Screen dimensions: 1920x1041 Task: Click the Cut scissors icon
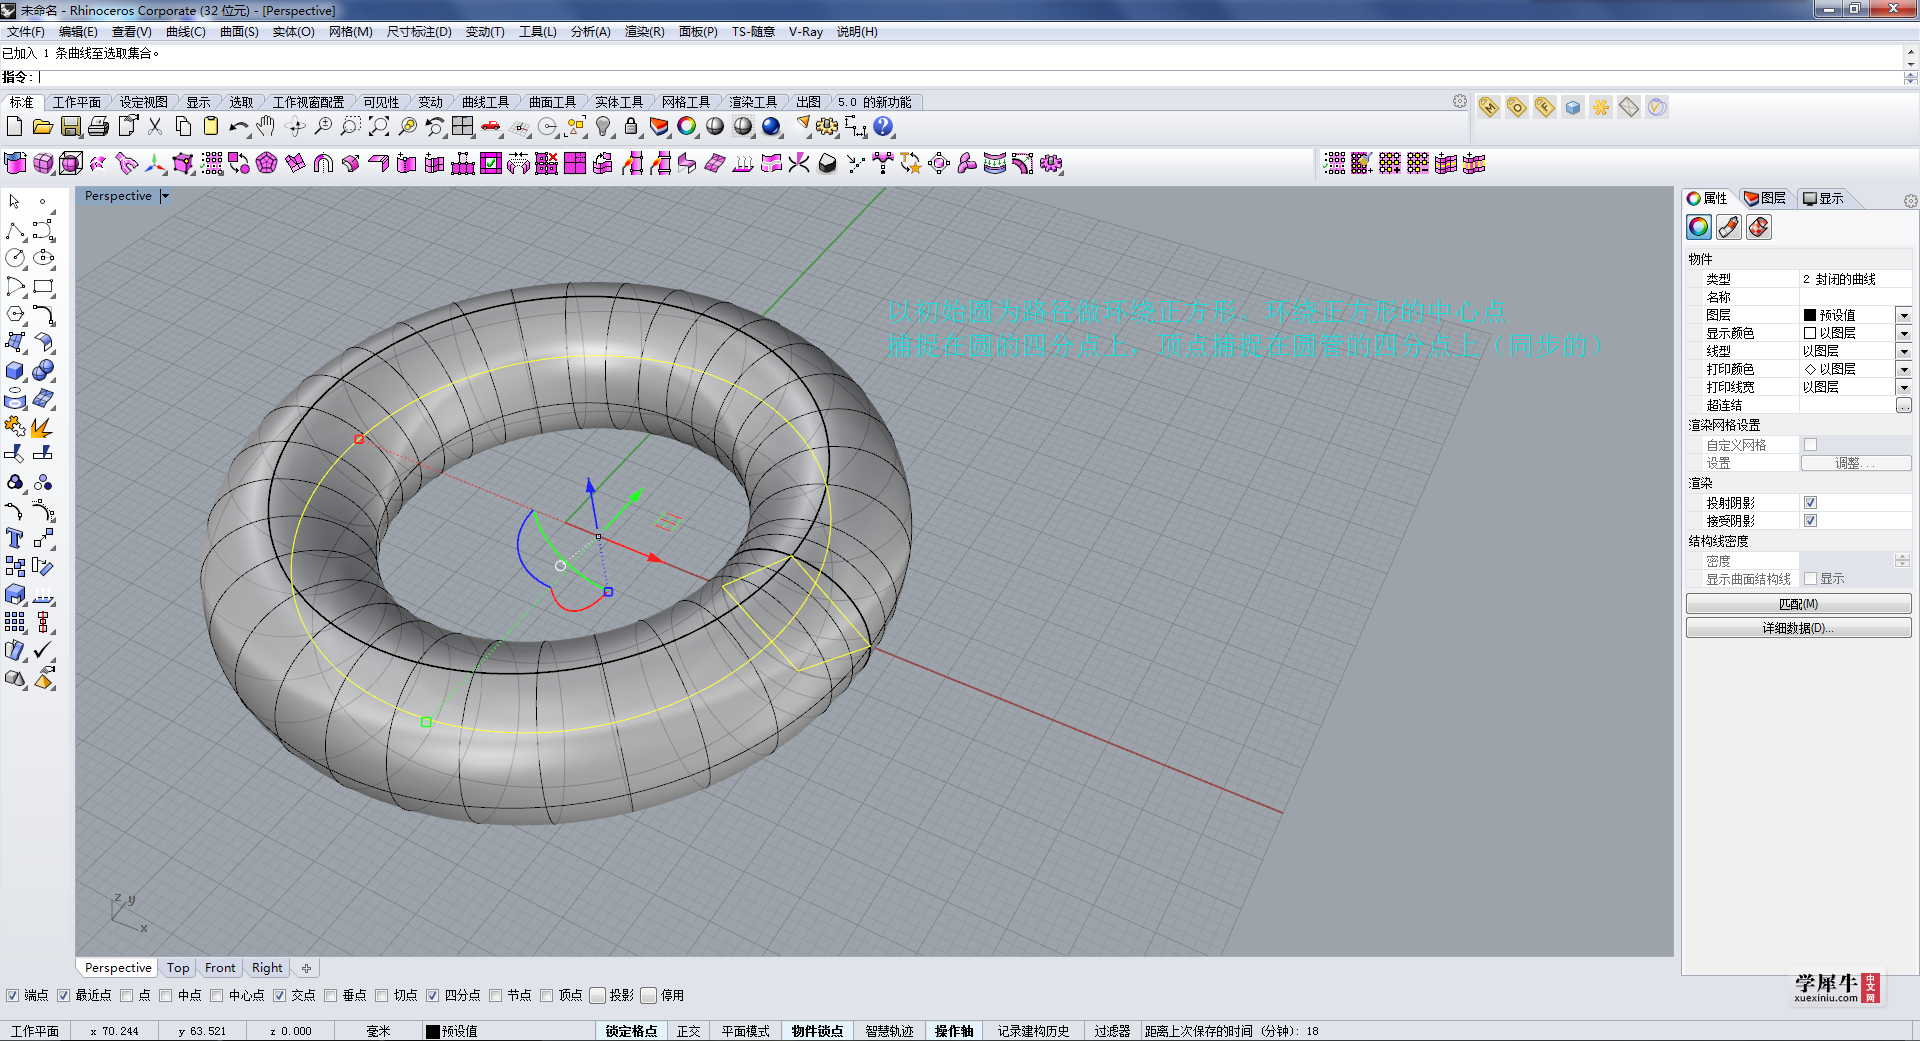coord(155,127)
